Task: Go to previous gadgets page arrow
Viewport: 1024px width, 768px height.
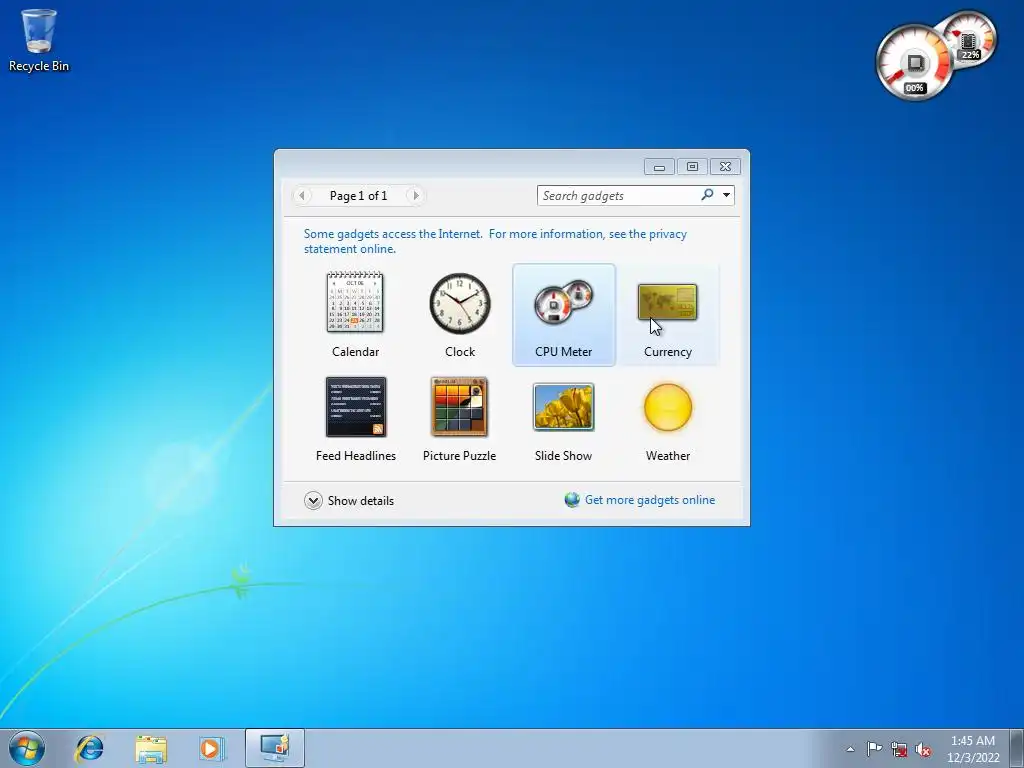Action: pos(302,195)
